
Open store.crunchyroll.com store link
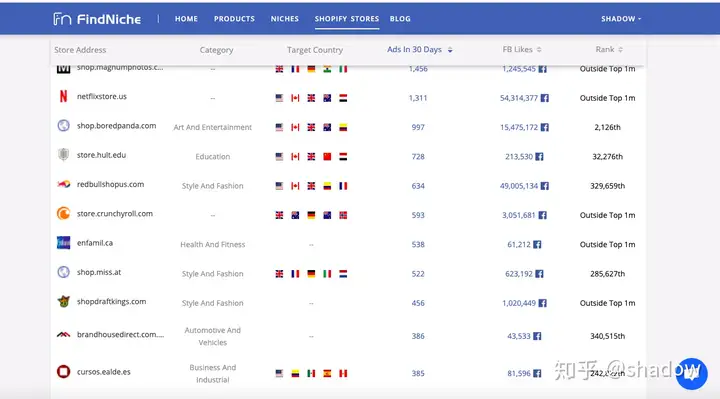click(x=115, y=214)
